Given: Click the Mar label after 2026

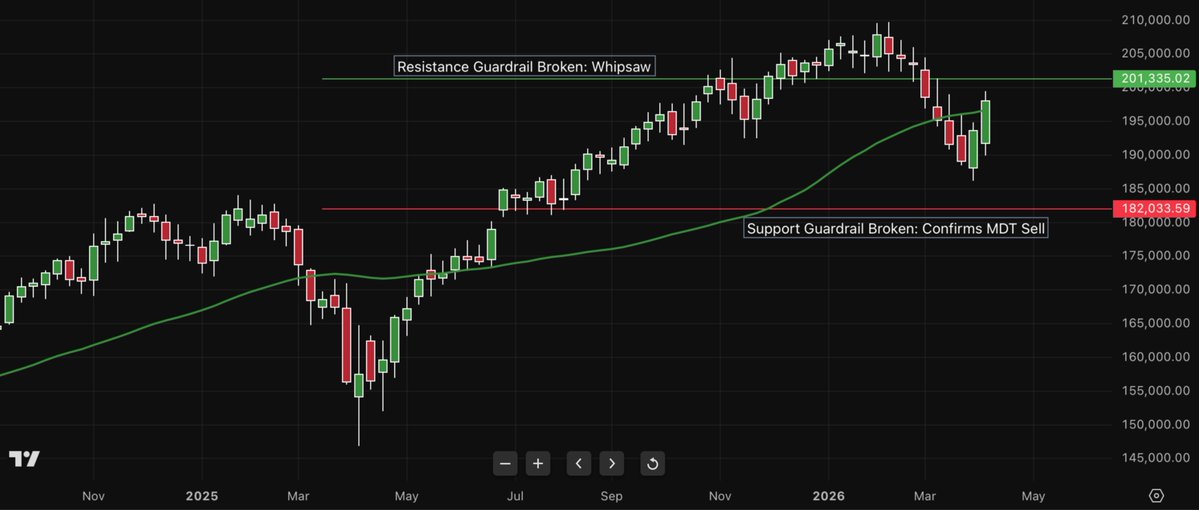Looking at the screenshot, I should pyautogui.click(x=925, y=495).
